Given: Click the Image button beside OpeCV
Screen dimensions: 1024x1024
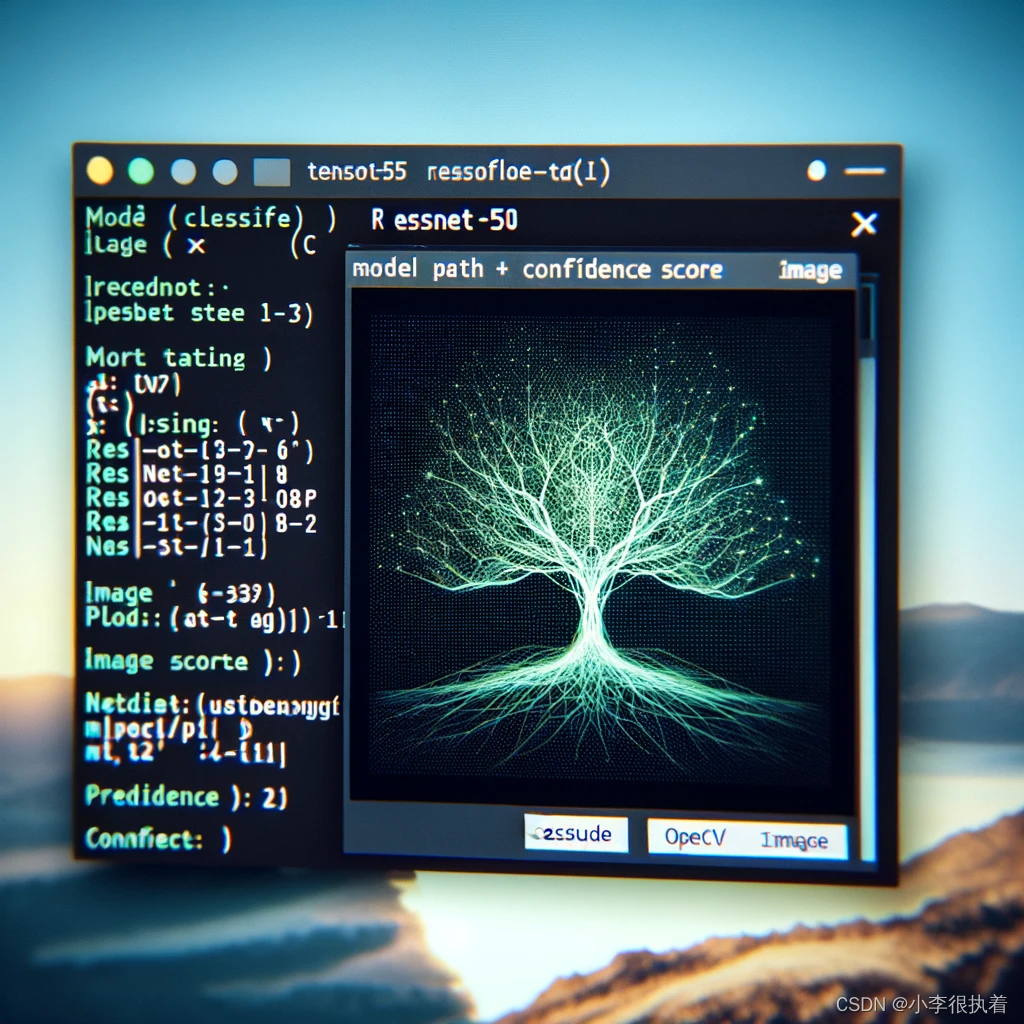Looking at the screenshot, I should click(795, 840).
